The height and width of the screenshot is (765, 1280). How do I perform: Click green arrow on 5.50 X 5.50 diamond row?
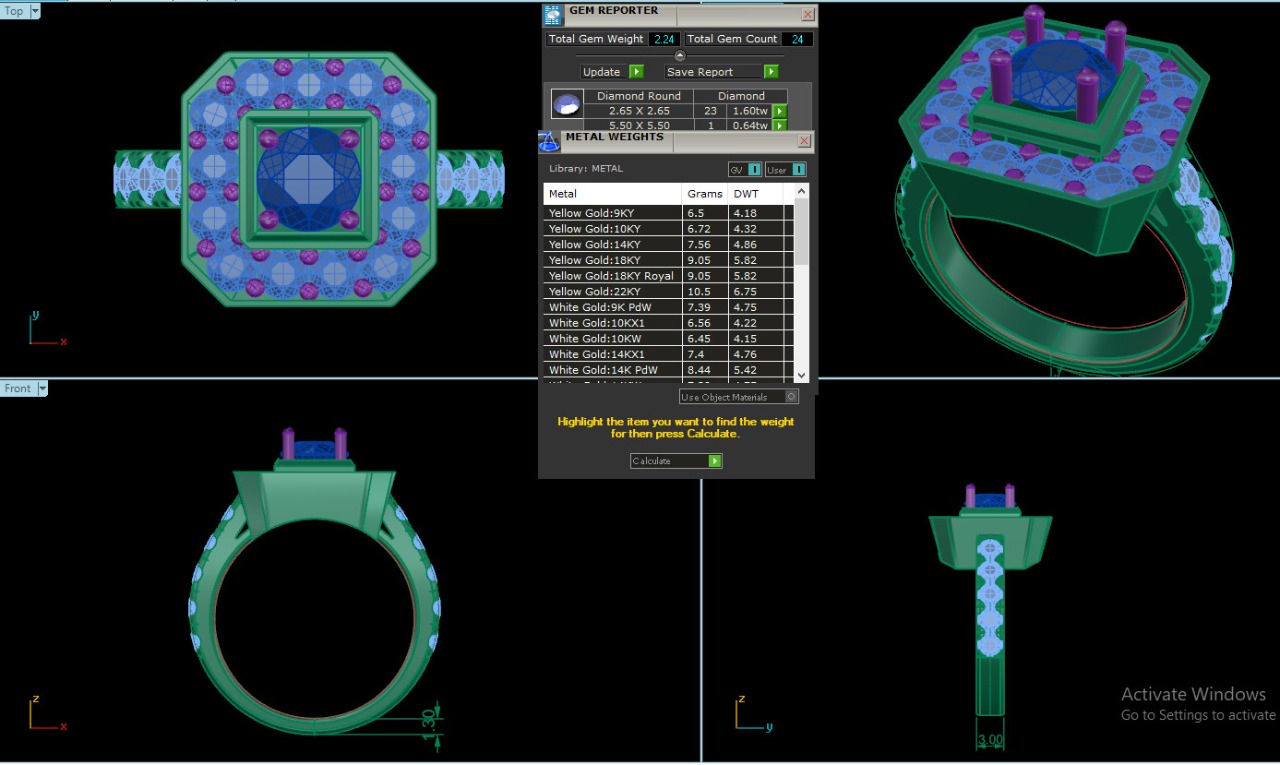(x=780, y=126)
